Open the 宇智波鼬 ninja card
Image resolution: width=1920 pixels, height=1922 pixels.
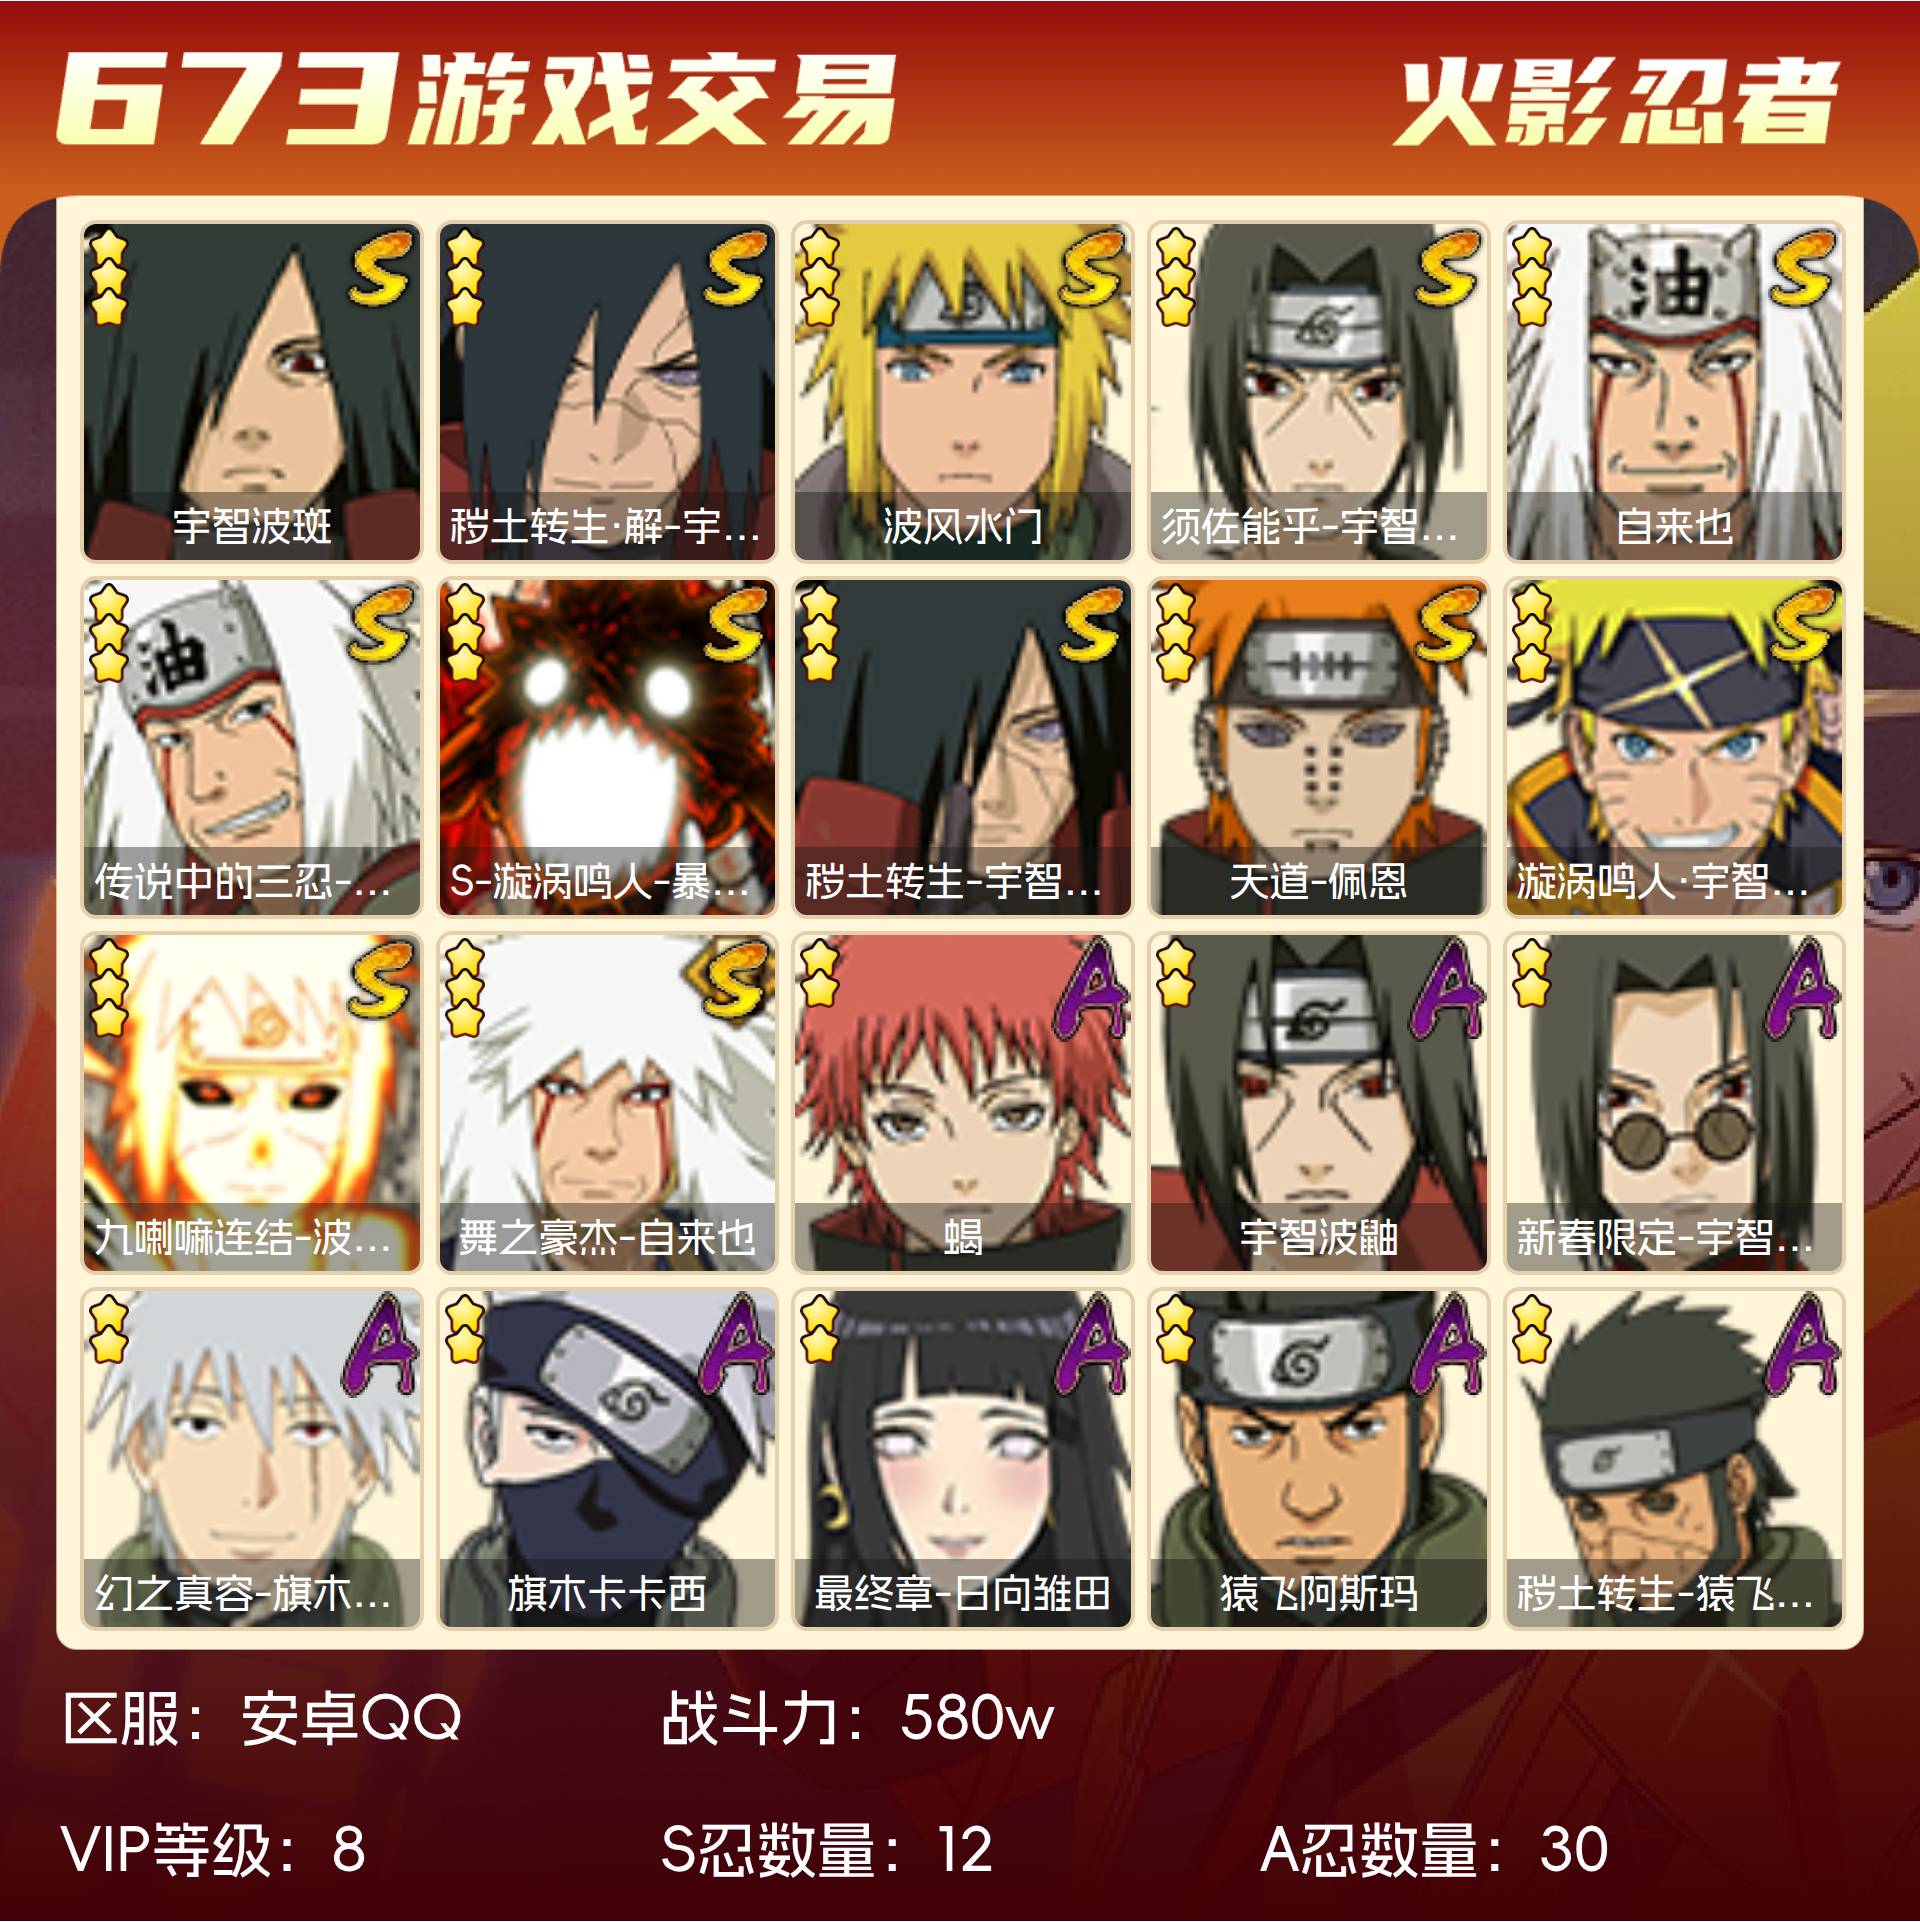click(1318, 1103)
